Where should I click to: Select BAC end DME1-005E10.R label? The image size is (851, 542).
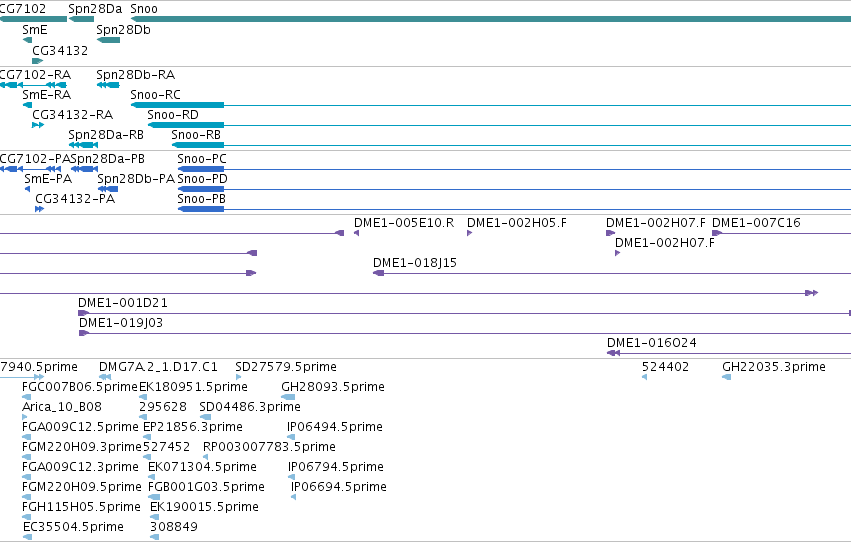pyautogui.click(x=404, y=223)
